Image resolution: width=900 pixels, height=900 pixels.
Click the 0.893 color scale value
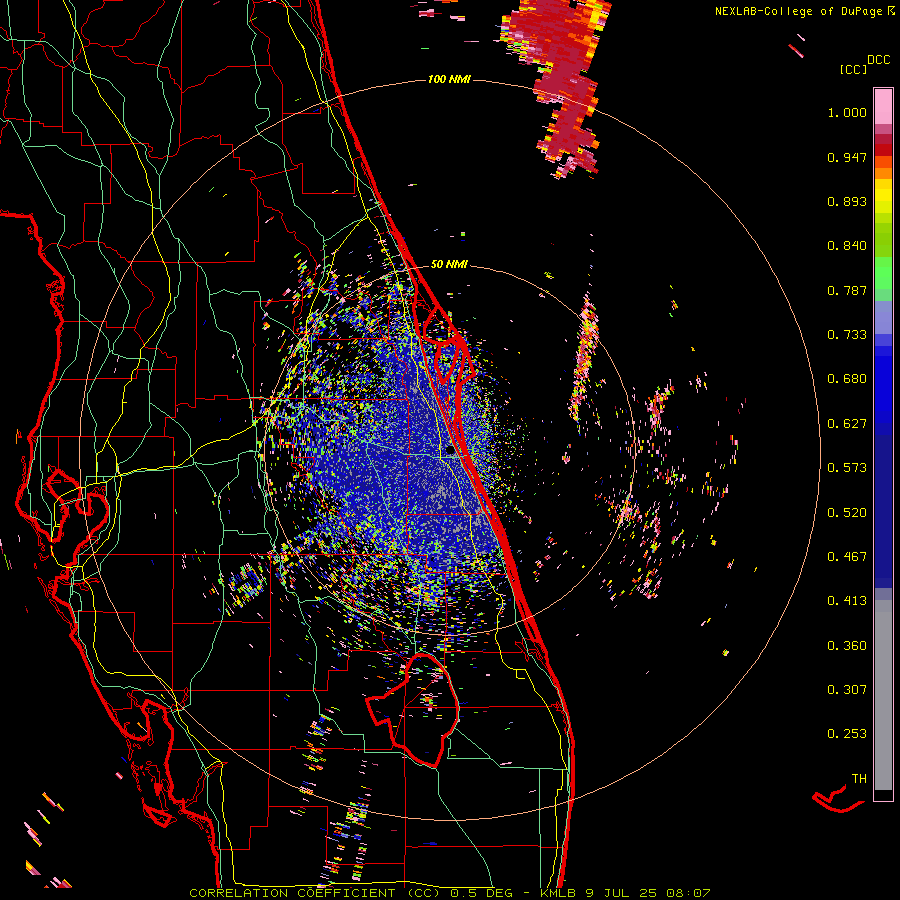click(x=847, y=201)
